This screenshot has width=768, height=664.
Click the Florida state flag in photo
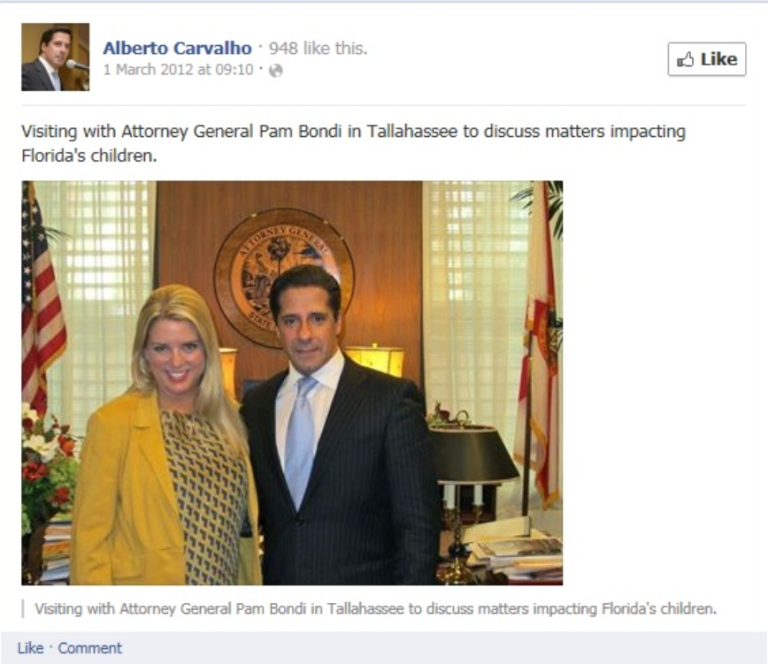[x=539, y=343]
